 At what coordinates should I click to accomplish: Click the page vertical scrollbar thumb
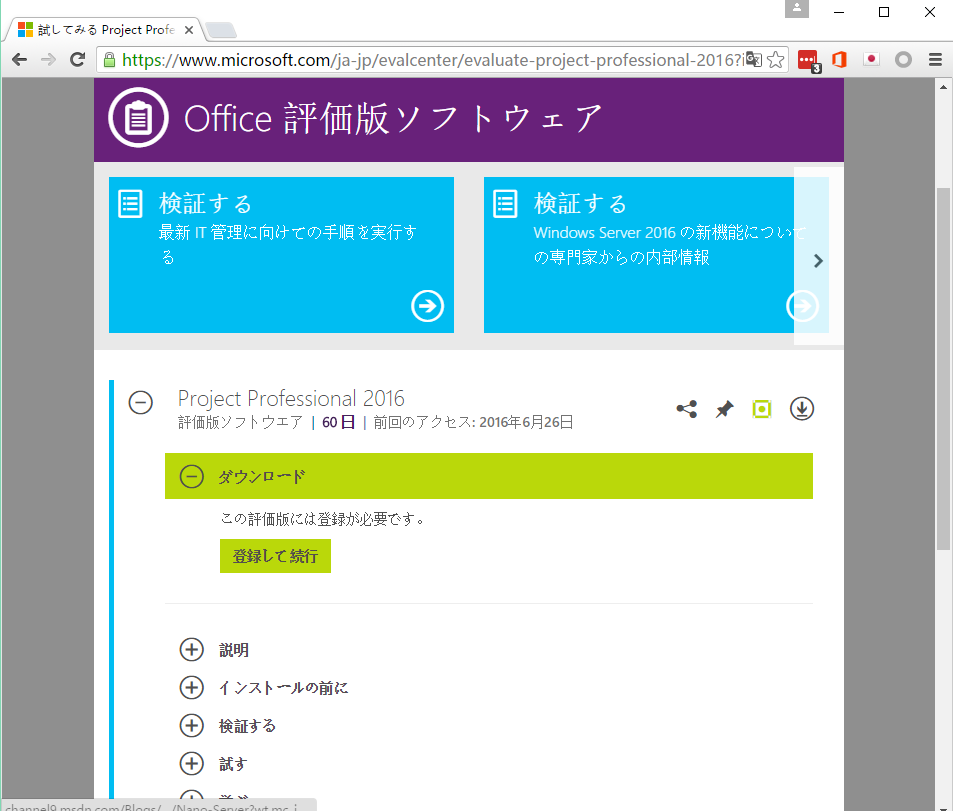click(943, 369)
